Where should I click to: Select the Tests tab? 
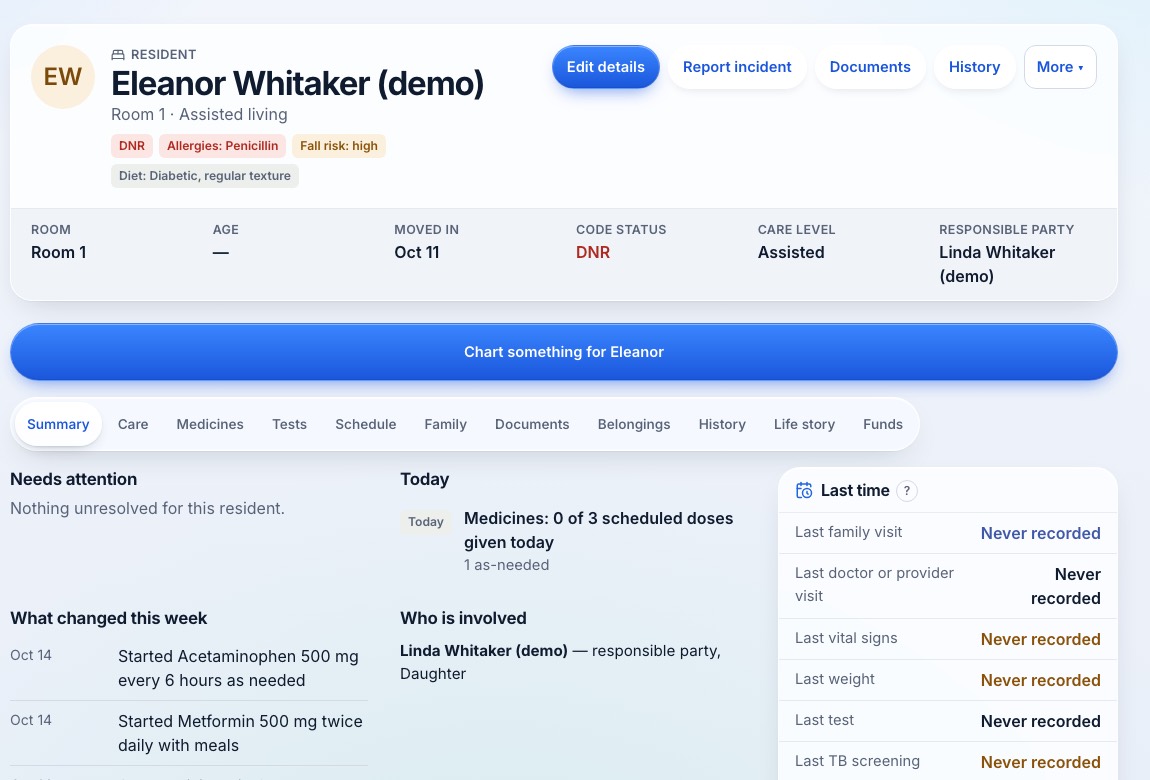point(289,424)
